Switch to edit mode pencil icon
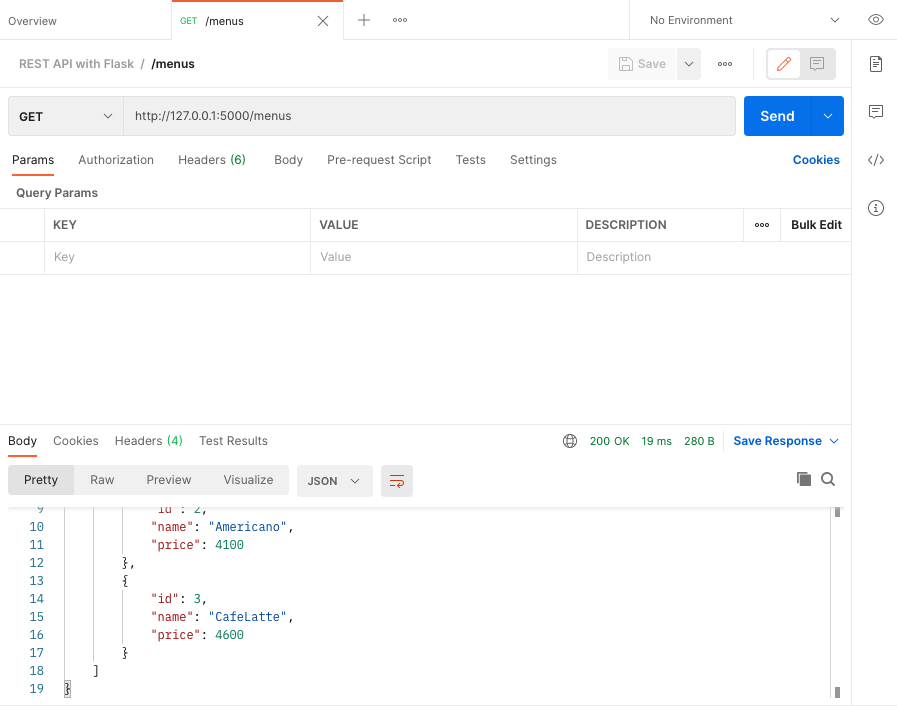The height and width of the screenshot is (706, 897). coord(784,64)
